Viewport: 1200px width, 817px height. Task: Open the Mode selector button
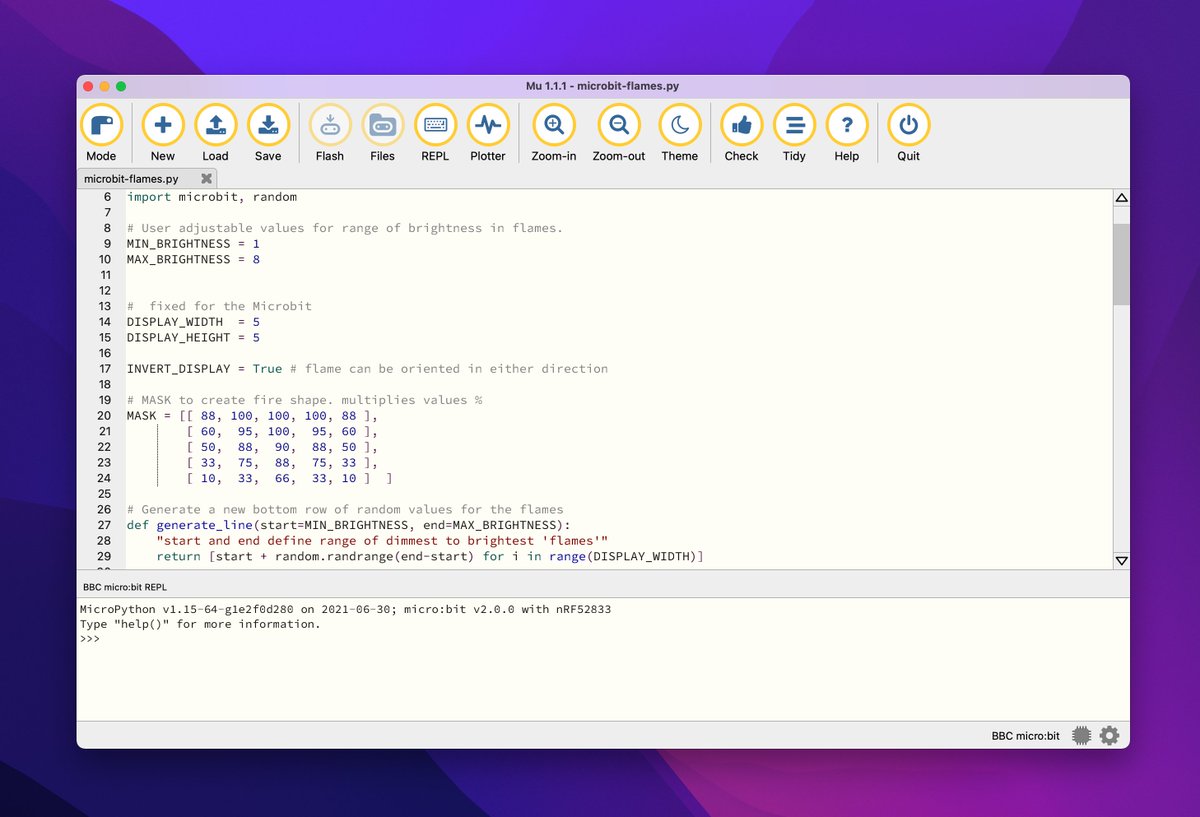coord(101,126)
